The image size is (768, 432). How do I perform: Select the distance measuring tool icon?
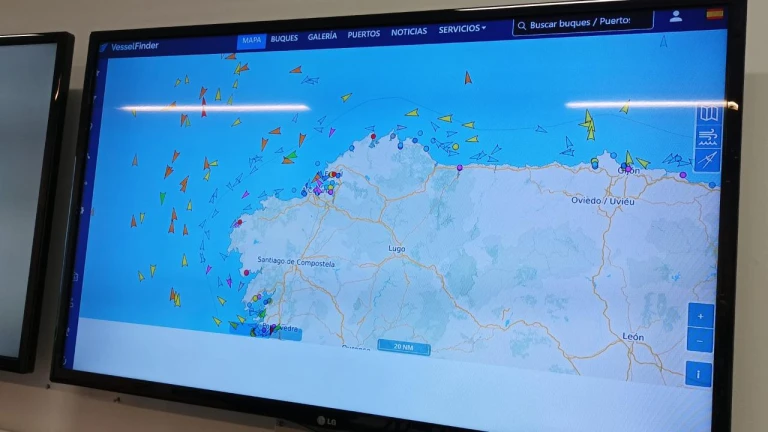pyautogui.click(x=708, y=160)
